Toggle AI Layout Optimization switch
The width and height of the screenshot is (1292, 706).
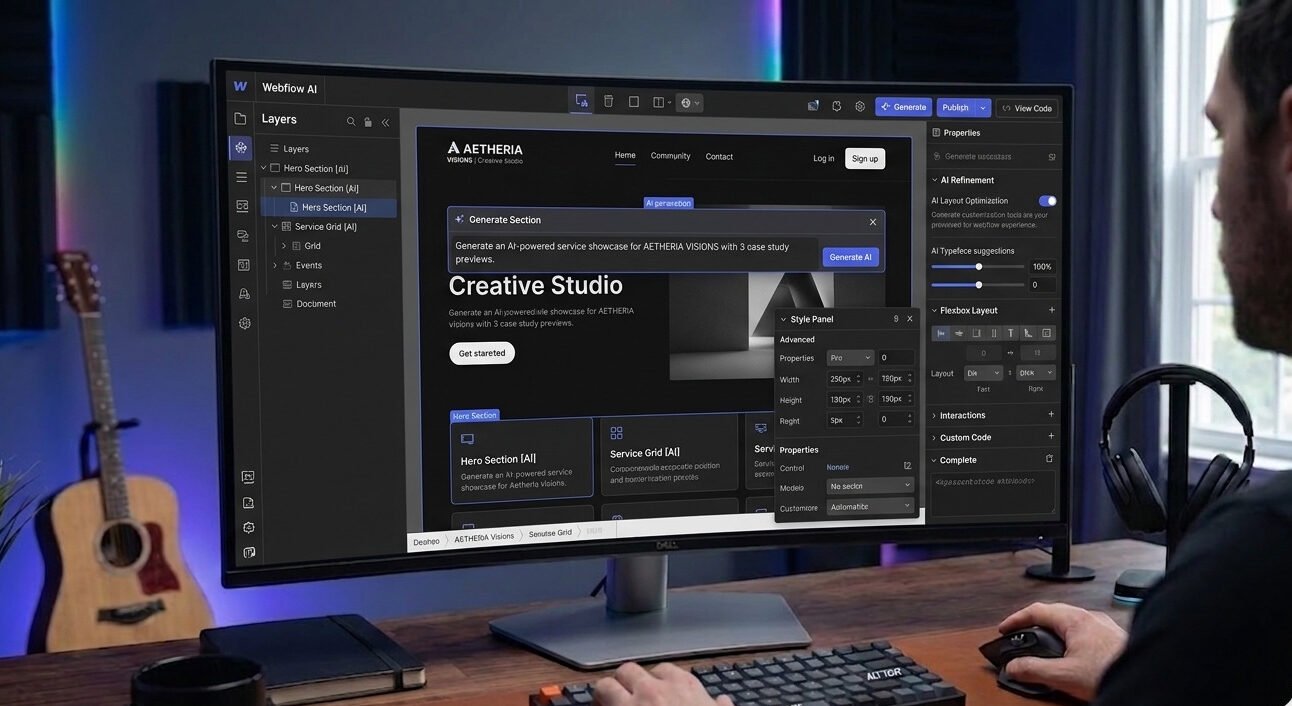(x=1047, y=201)
